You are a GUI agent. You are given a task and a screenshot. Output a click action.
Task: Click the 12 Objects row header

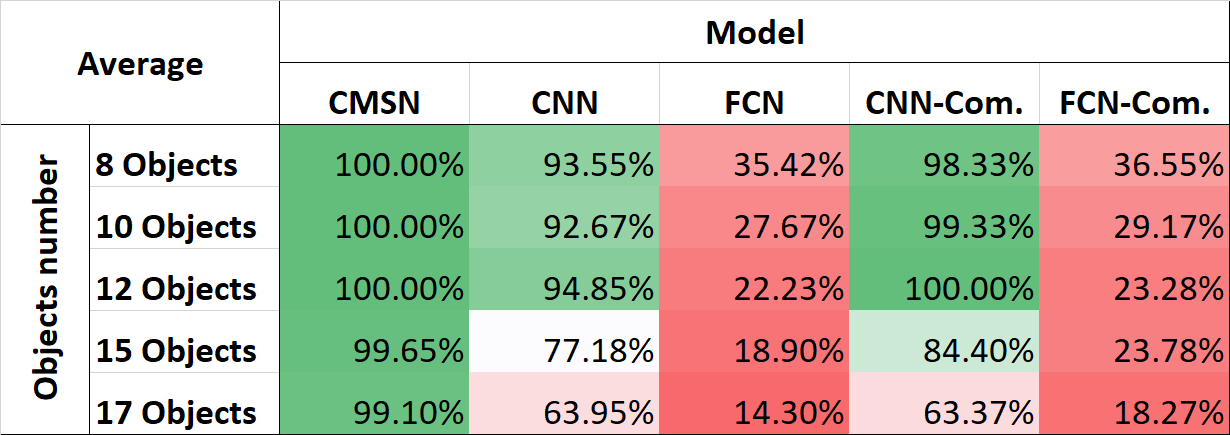tap(184, 289)
